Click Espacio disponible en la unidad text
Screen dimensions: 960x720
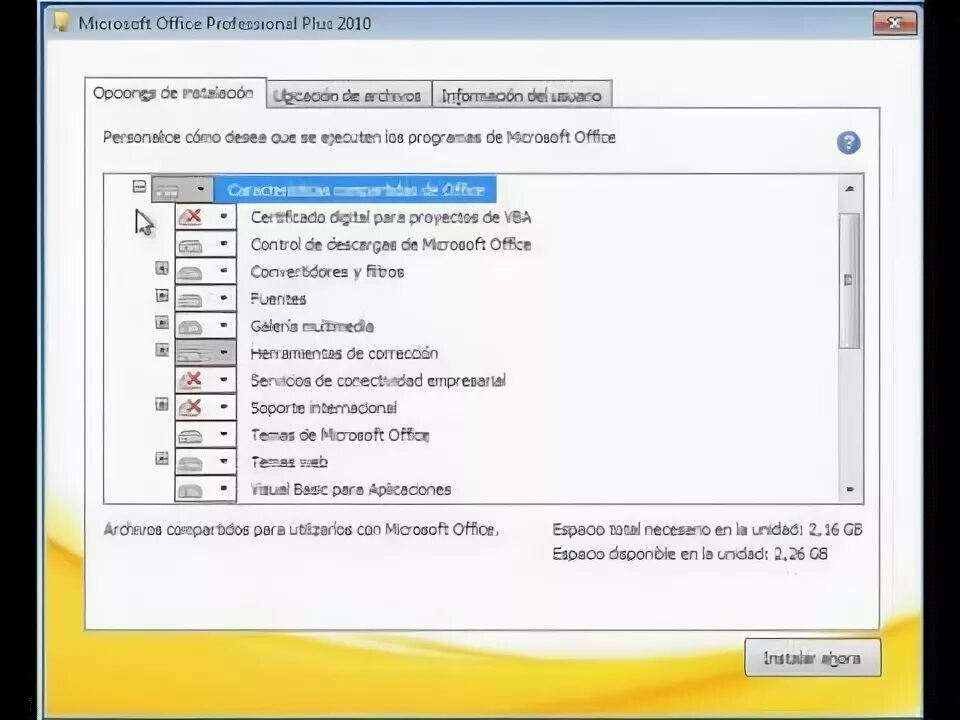pos(690,554)
